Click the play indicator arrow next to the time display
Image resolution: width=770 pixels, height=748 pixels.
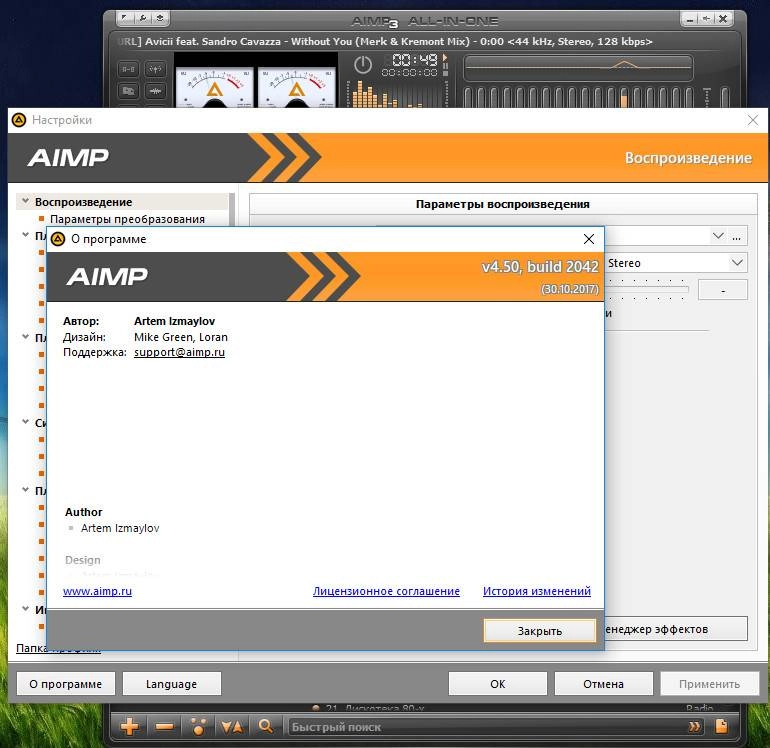click(x=445, y=57)
